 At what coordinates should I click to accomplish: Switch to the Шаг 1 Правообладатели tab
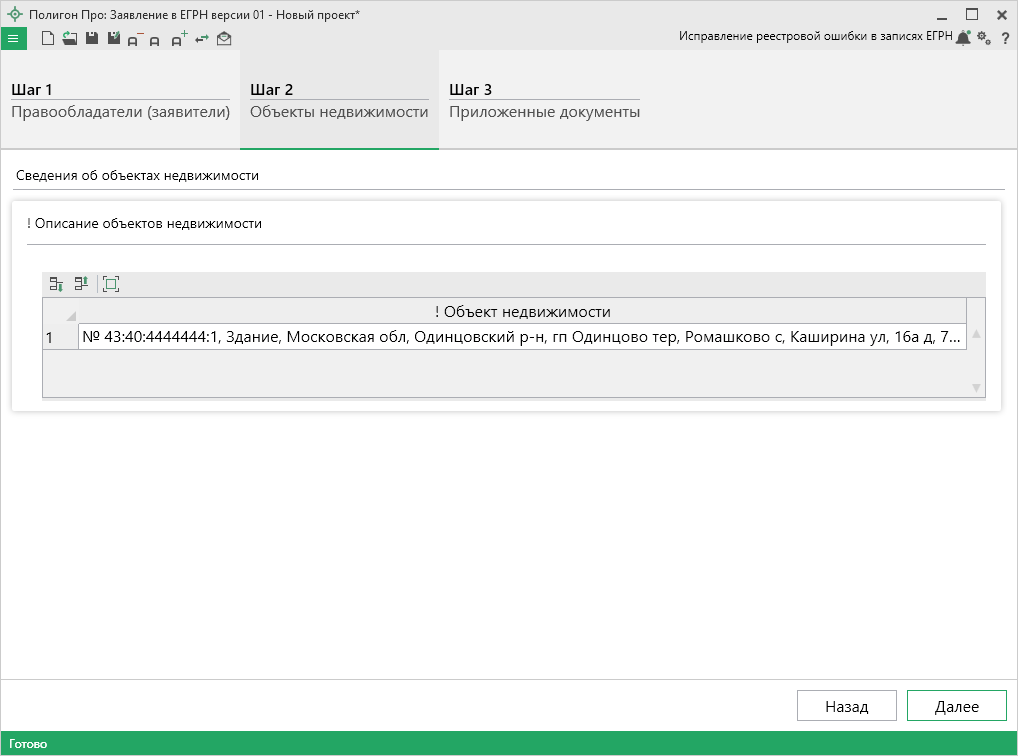tap(120, 101)
